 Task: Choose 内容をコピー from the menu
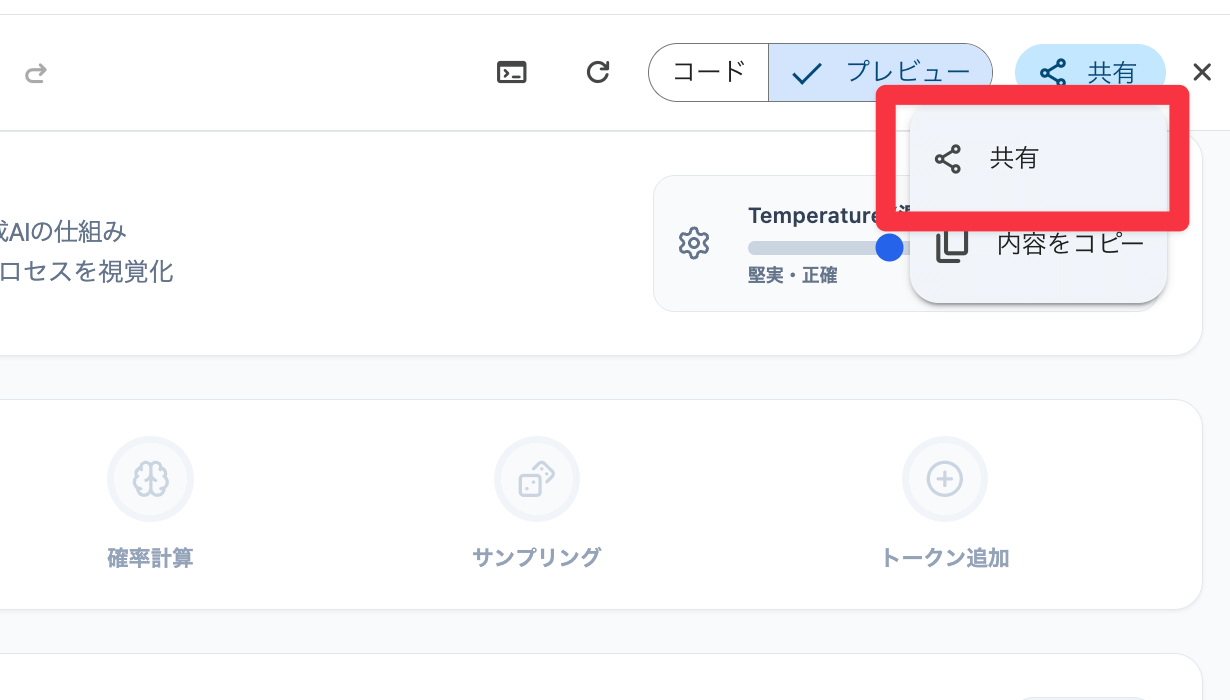pos(1070,243)
